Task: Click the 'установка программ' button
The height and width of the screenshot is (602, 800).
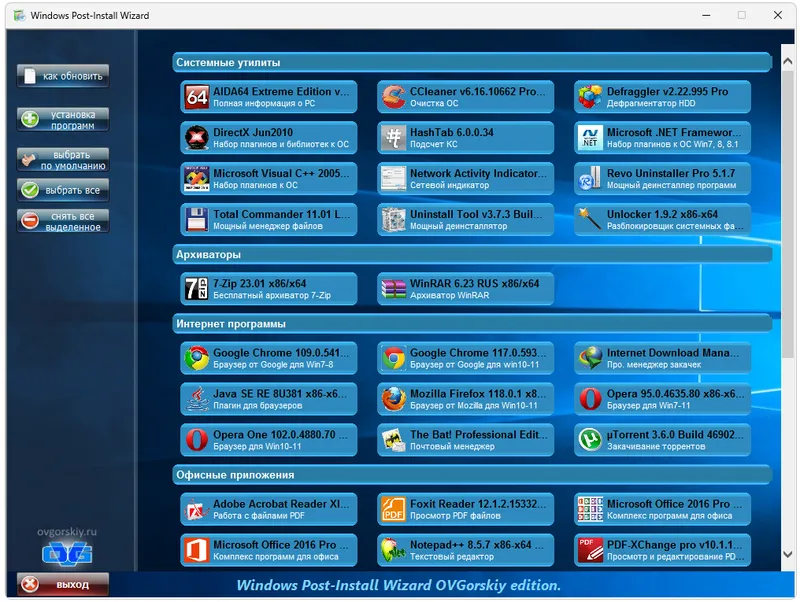Action: click(63, 119)
